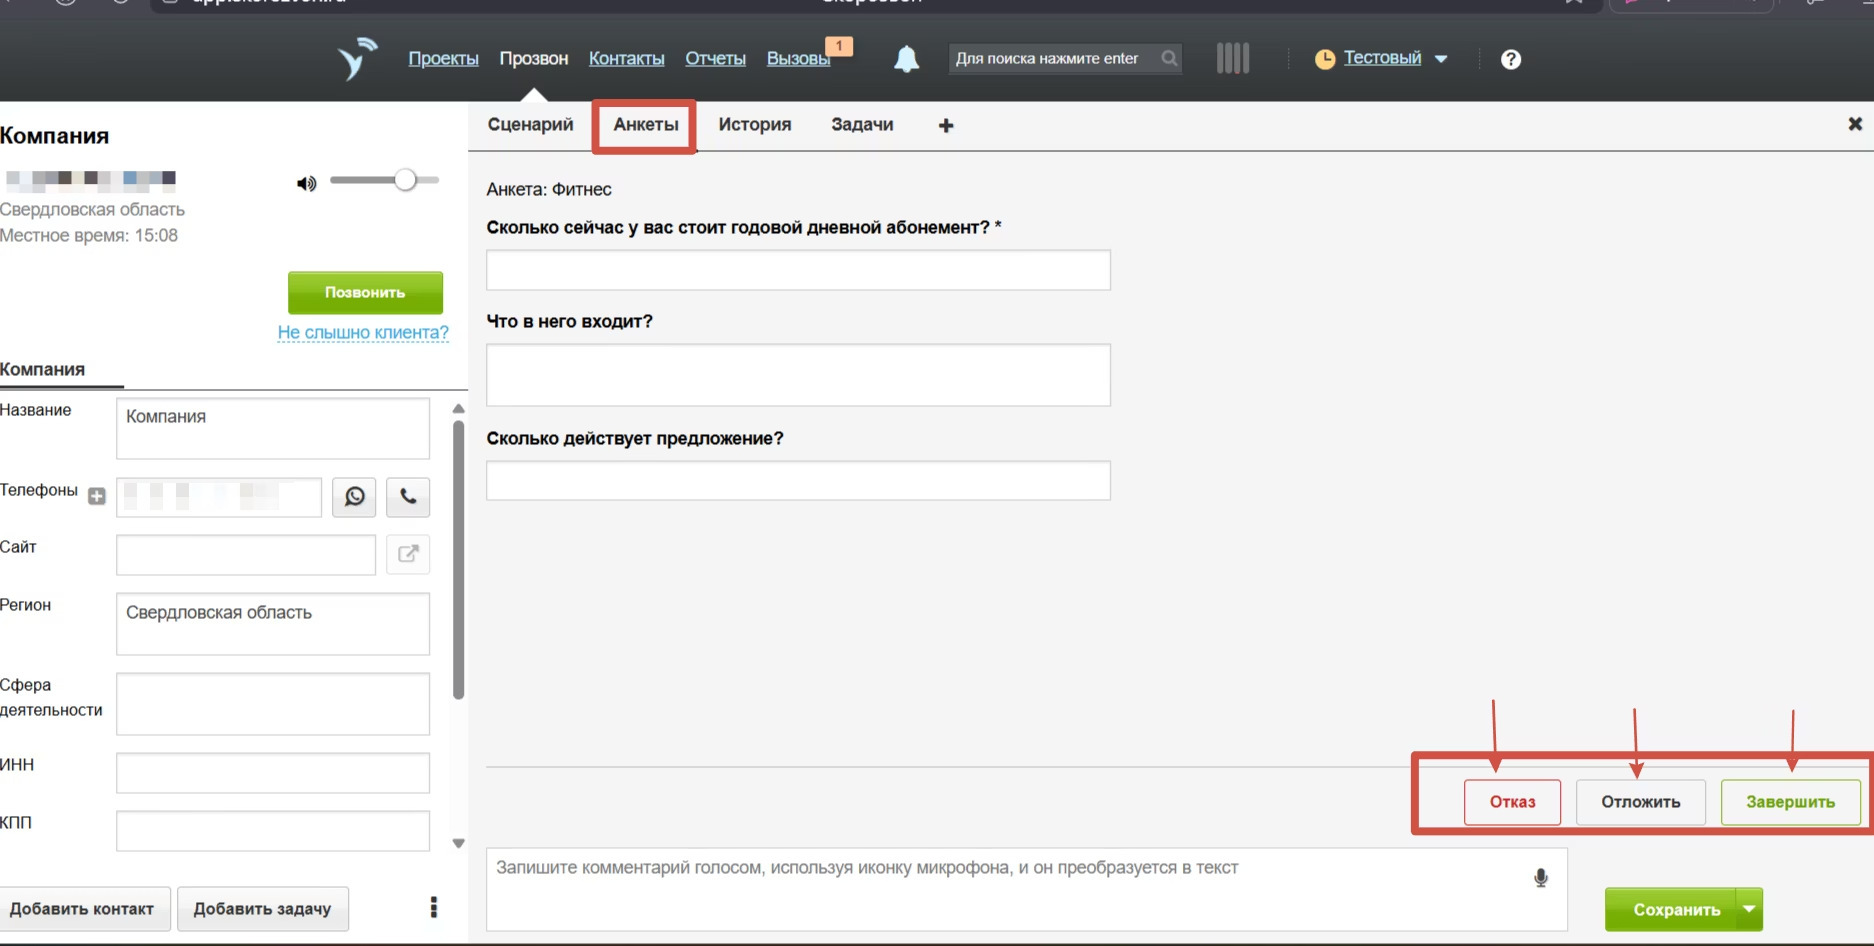Open the Задачи tab

pyautogui.click(x=862, y=125)
